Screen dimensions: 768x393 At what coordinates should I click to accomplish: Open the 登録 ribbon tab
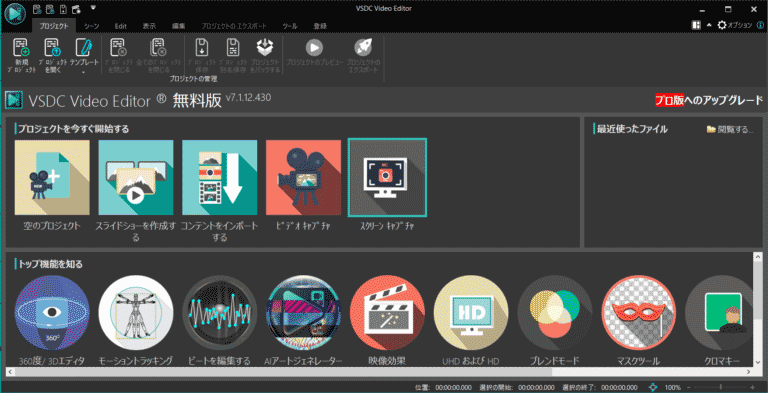320,25
